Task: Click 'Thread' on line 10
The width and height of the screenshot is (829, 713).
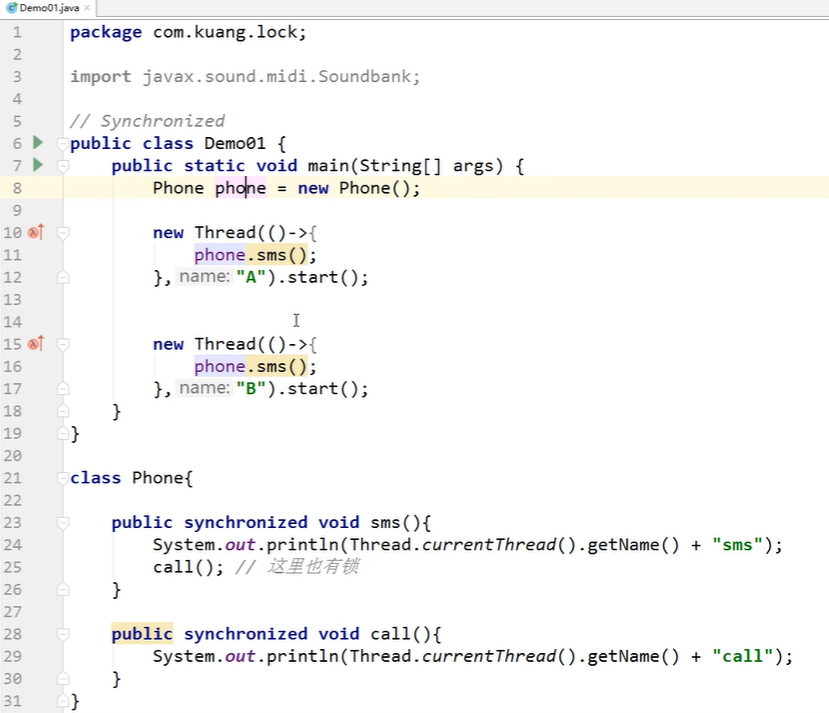Action: coord(225,233)
